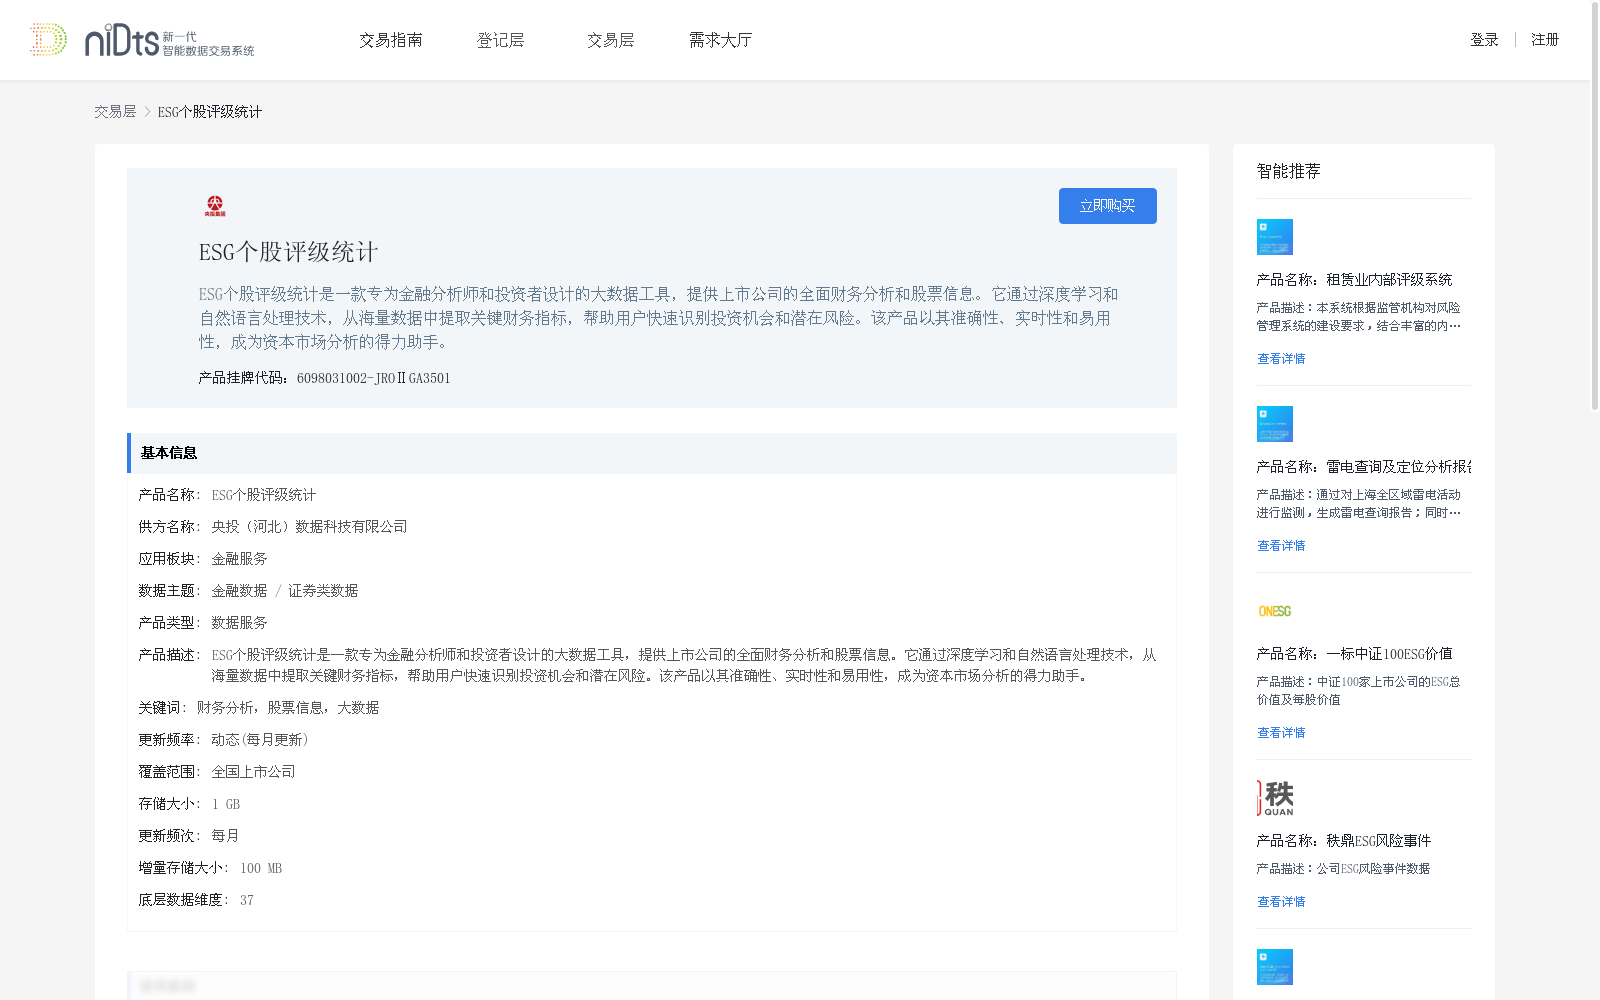
Task: Open the 需求大厅 page
Action: tap(720, 40)
